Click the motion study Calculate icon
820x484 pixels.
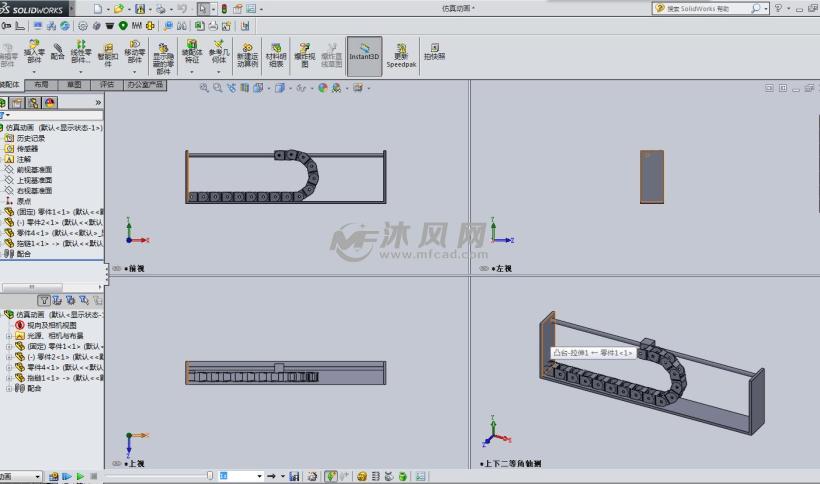(53, 476)
